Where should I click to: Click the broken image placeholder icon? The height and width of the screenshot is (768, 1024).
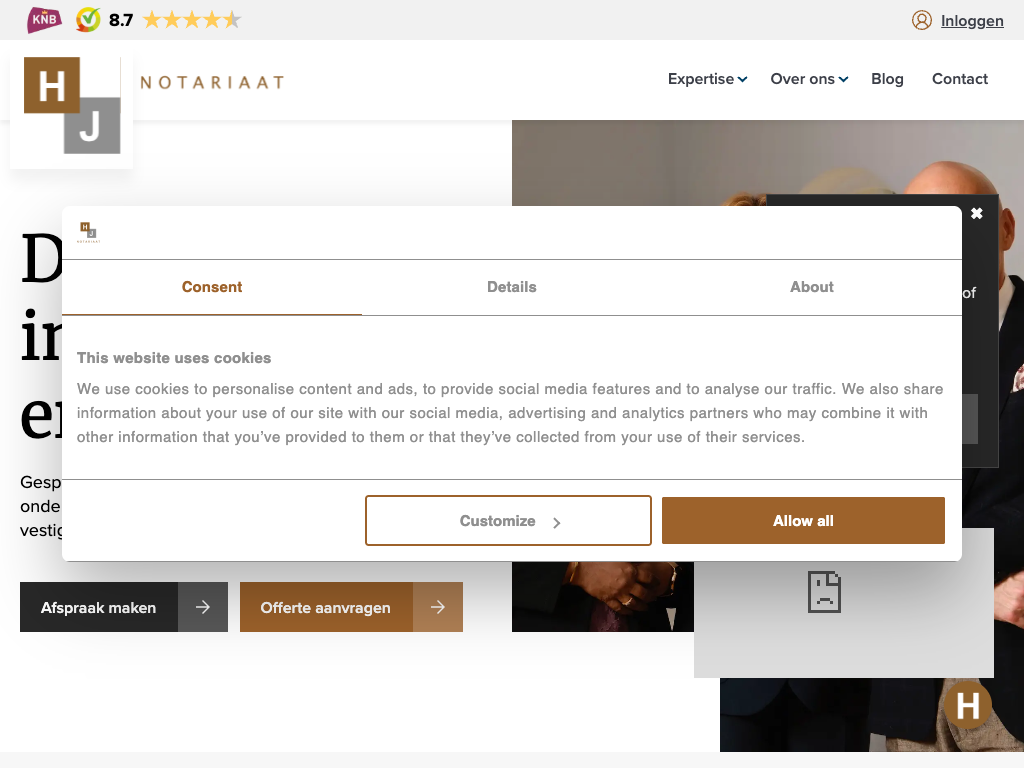[x=824, y=592]
